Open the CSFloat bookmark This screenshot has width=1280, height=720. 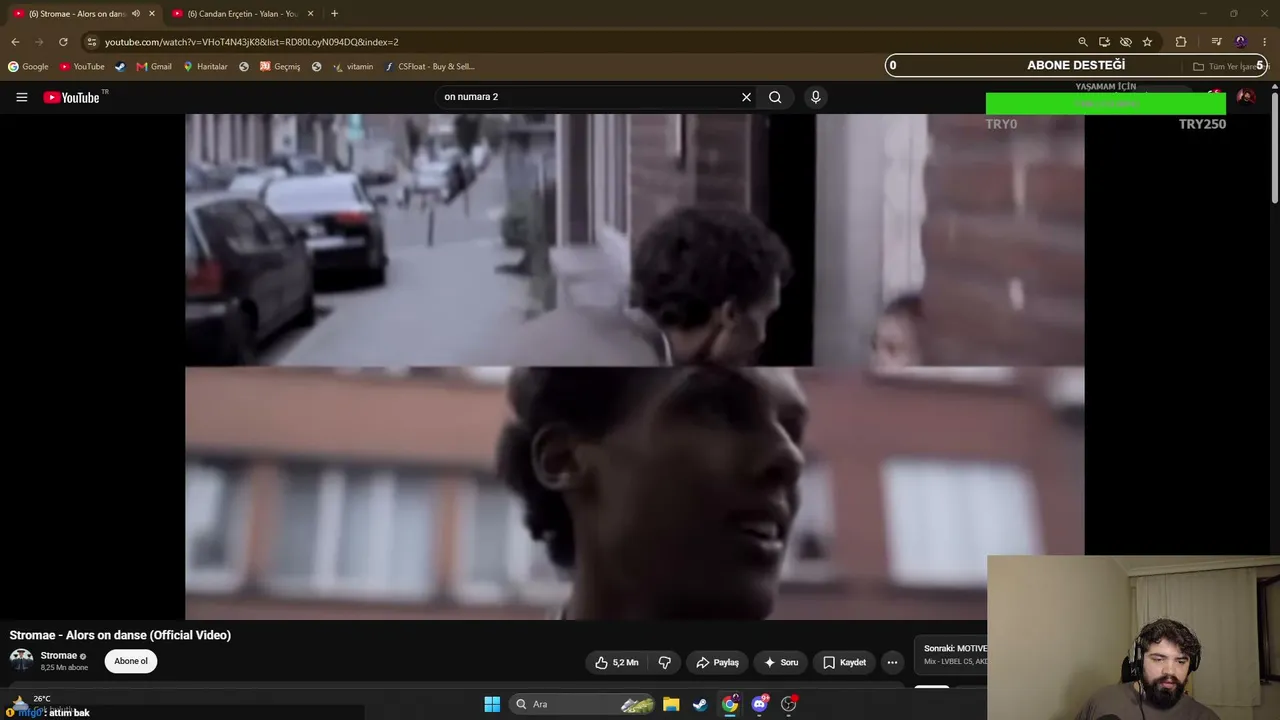tap(430, 67)
